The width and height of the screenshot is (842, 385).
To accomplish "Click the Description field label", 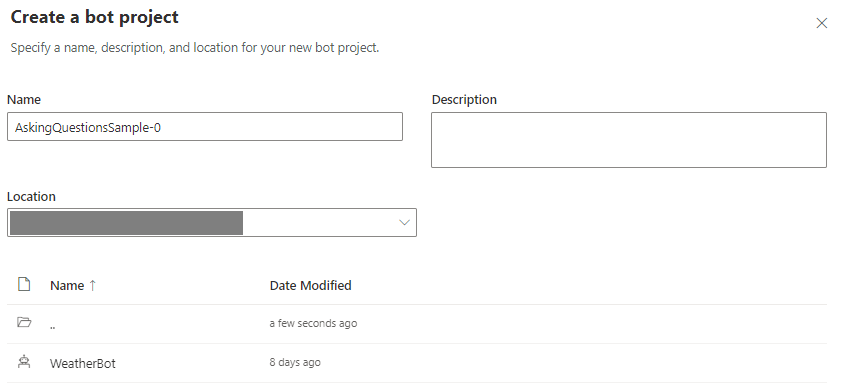I will coord(464,99).
